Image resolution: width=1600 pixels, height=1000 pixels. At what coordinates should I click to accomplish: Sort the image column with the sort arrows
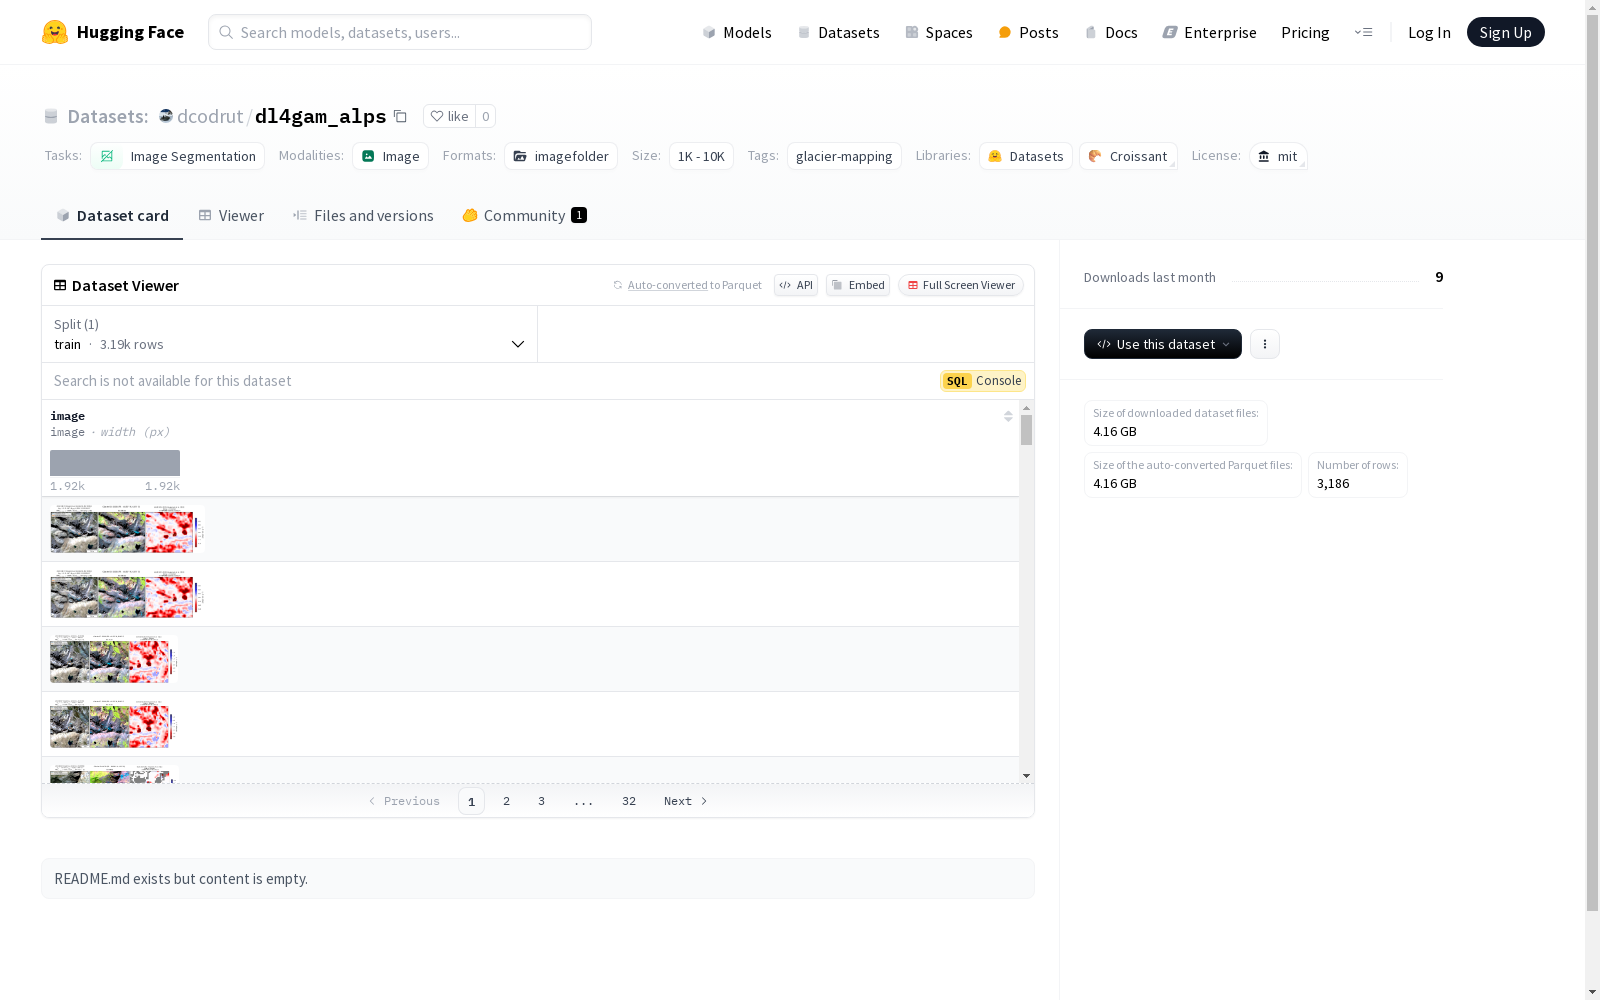click(x=1008, y=416)
